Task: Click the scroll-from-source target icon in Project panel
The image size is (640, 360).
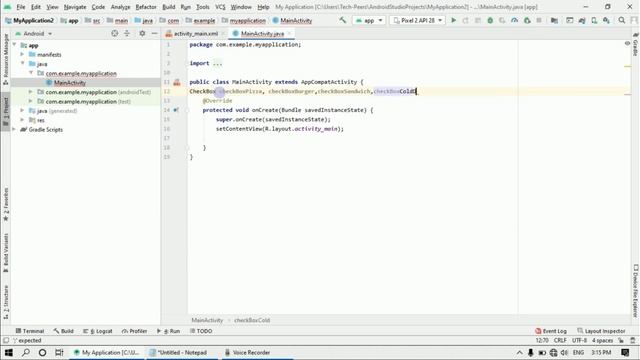Action: pyautogui.click(x=115, y=33)
